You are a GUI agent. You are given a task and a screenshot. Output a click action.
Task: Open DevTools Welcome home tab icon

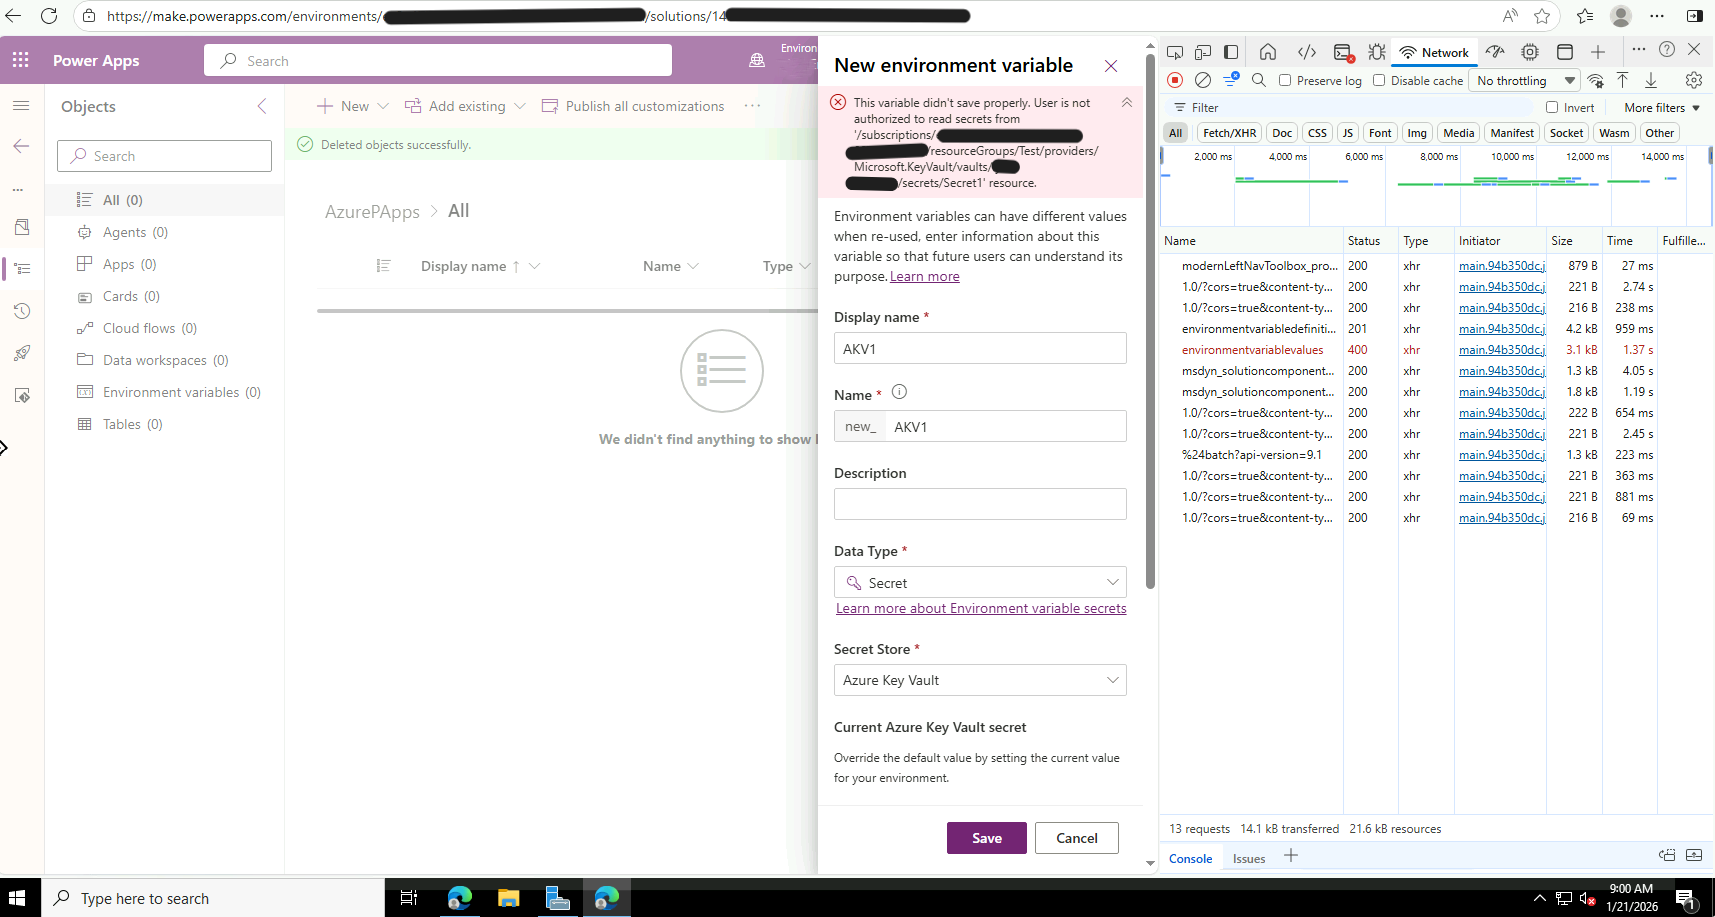(1268, 52)
